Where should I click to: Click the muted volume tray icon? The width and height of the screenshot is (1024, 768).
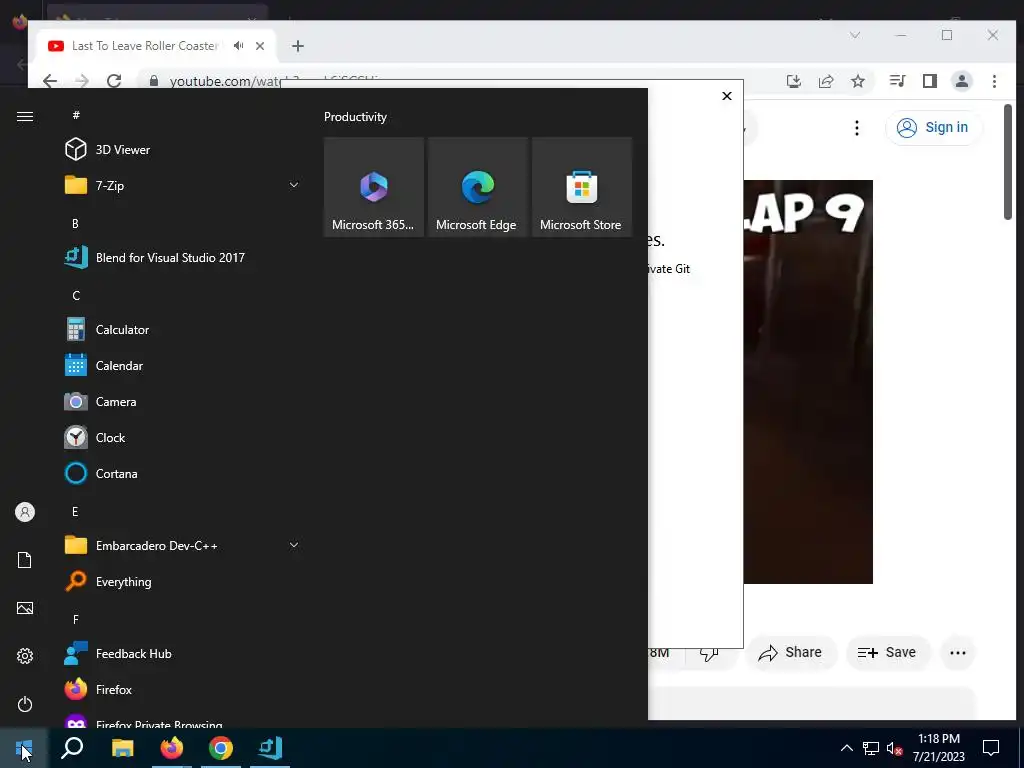click(x=894, y=748)
